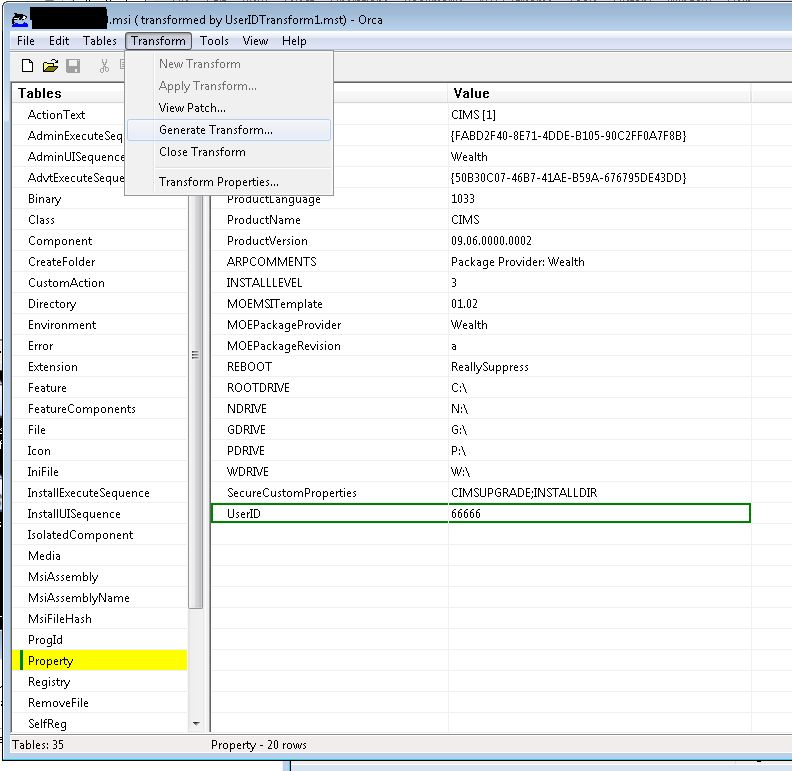The image size is (792, 771).
Task: Select the CreateFolder table
Action: coord(62,262)
